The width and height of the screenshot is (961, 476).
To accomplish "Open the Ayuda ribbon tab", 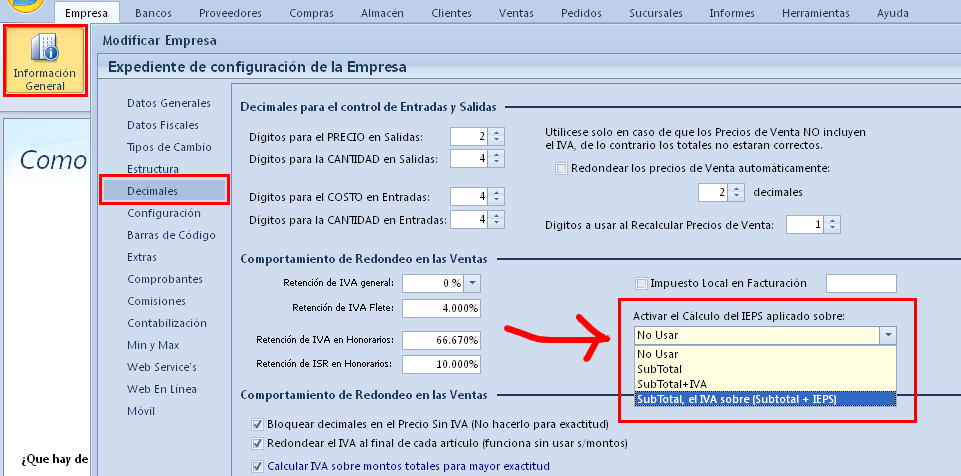I will pyautogui.click(x=893, y=13).
